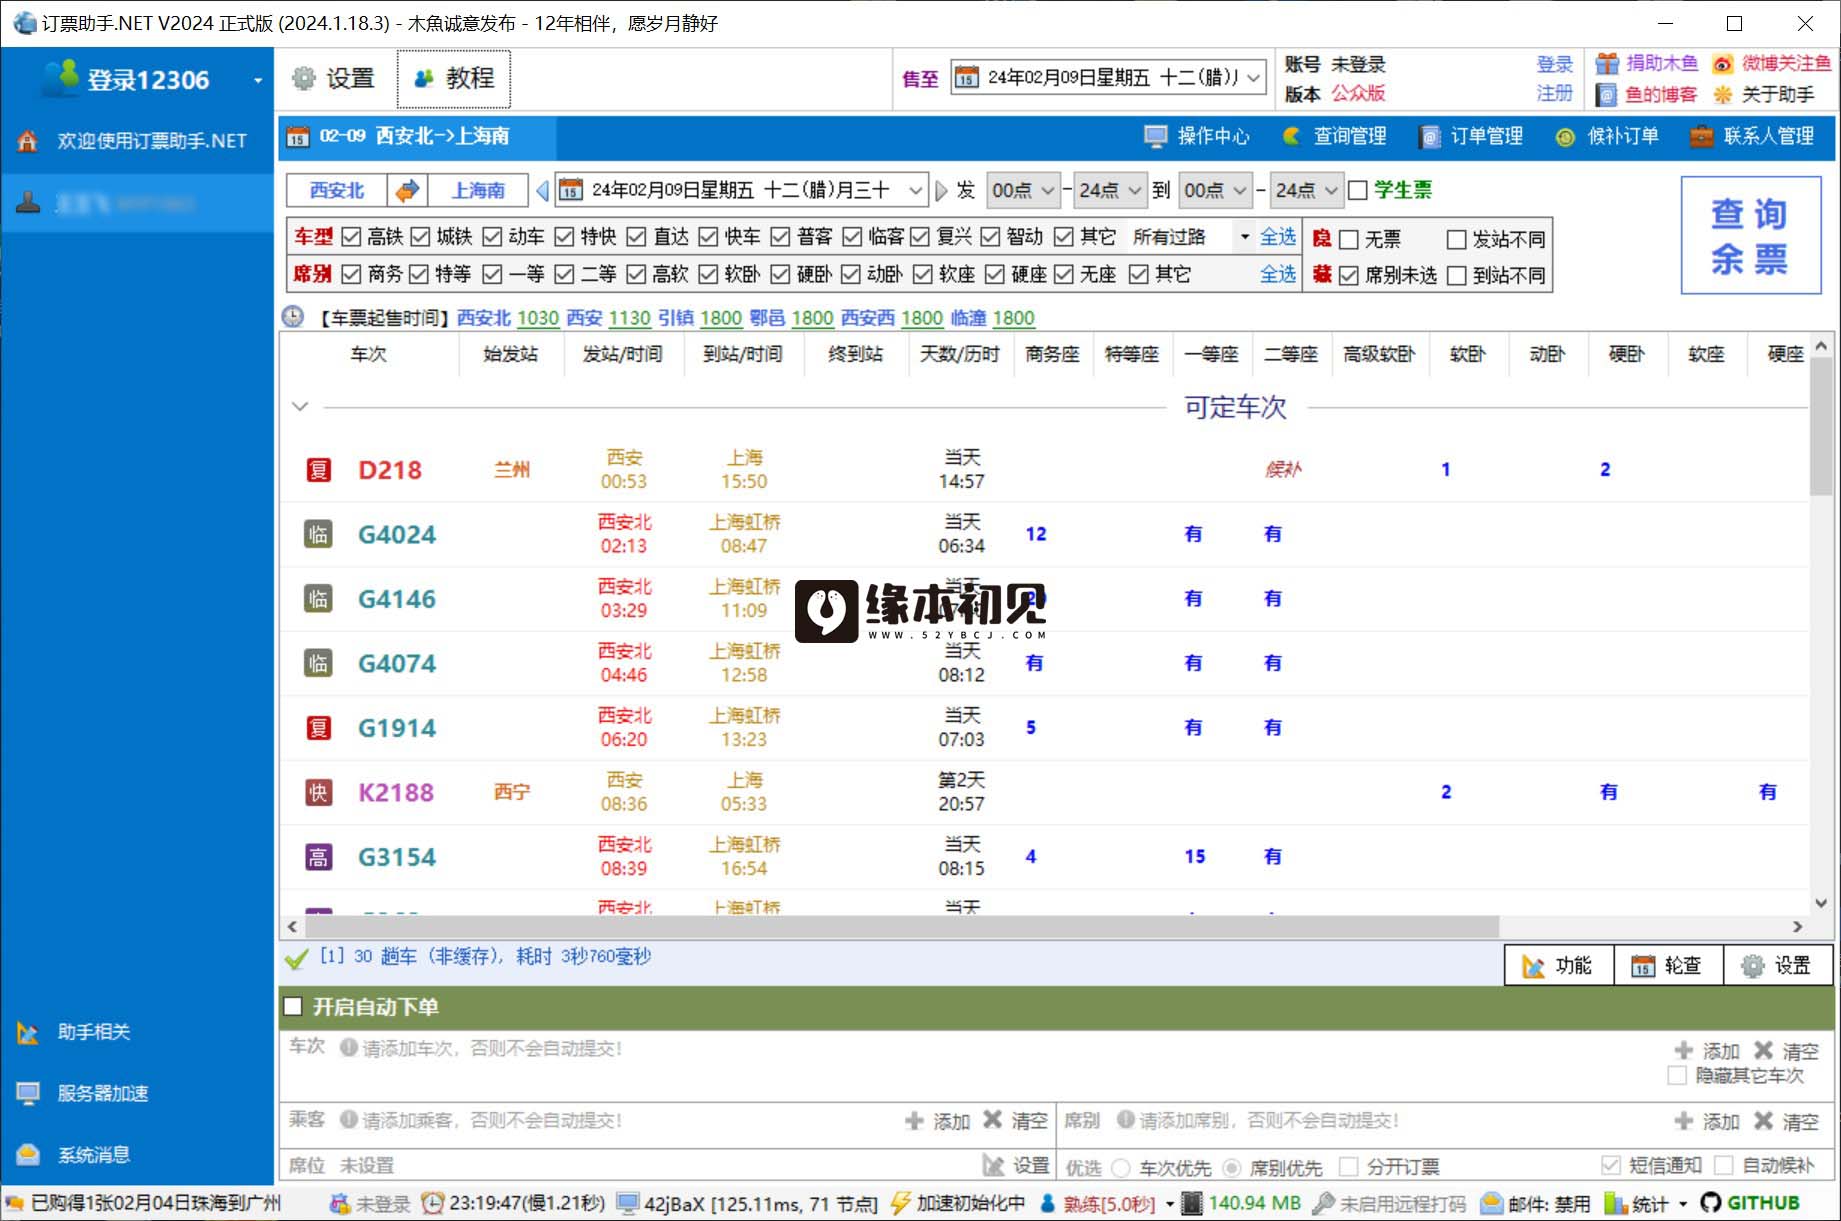Enable the 发站不同 checkbox
This screenshot has width=1841, height=1221.
[x=1456, y=239]
